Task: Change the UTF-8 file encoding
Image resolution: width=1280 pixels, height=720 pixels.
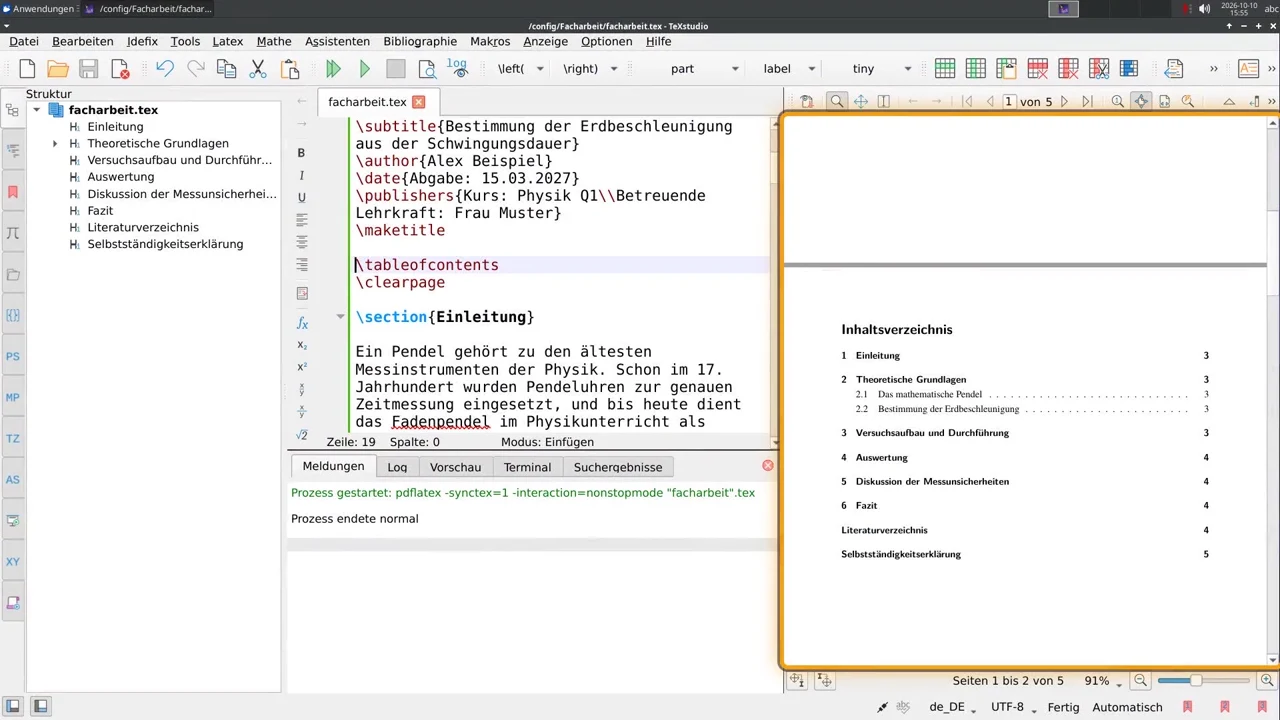Action: click(x=1013, y=707)
